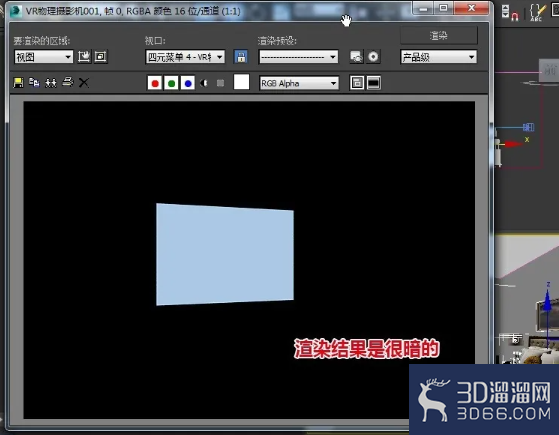Close the render frame window
Viewport: 559px width, 435px height.
click(471, 8)
